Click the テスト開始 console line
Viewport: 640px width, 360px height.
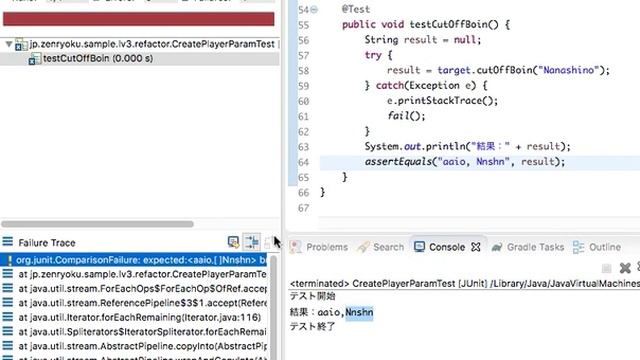pos(312,296)
